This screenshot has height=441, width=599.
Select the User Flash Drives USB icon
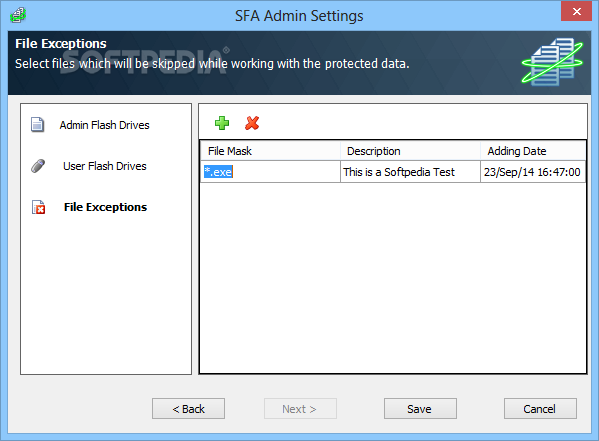click(38, 166)
